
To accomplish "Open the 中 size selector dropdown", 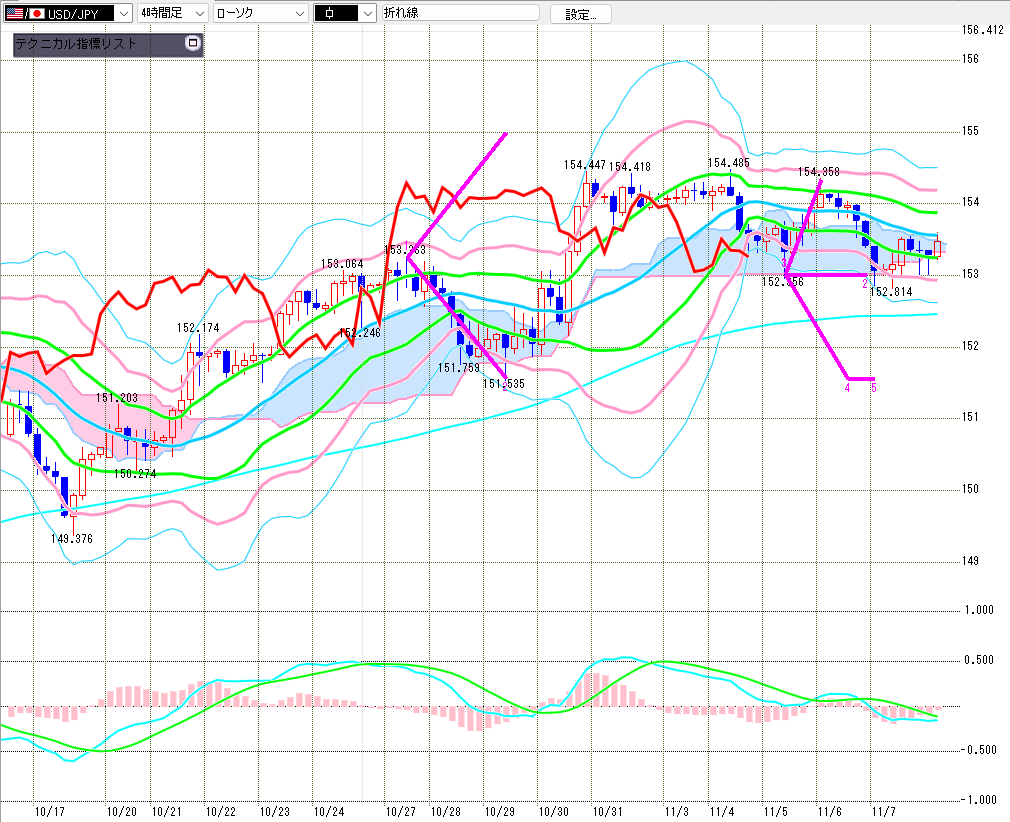I will pyautogui.click(x=367, y=13).
